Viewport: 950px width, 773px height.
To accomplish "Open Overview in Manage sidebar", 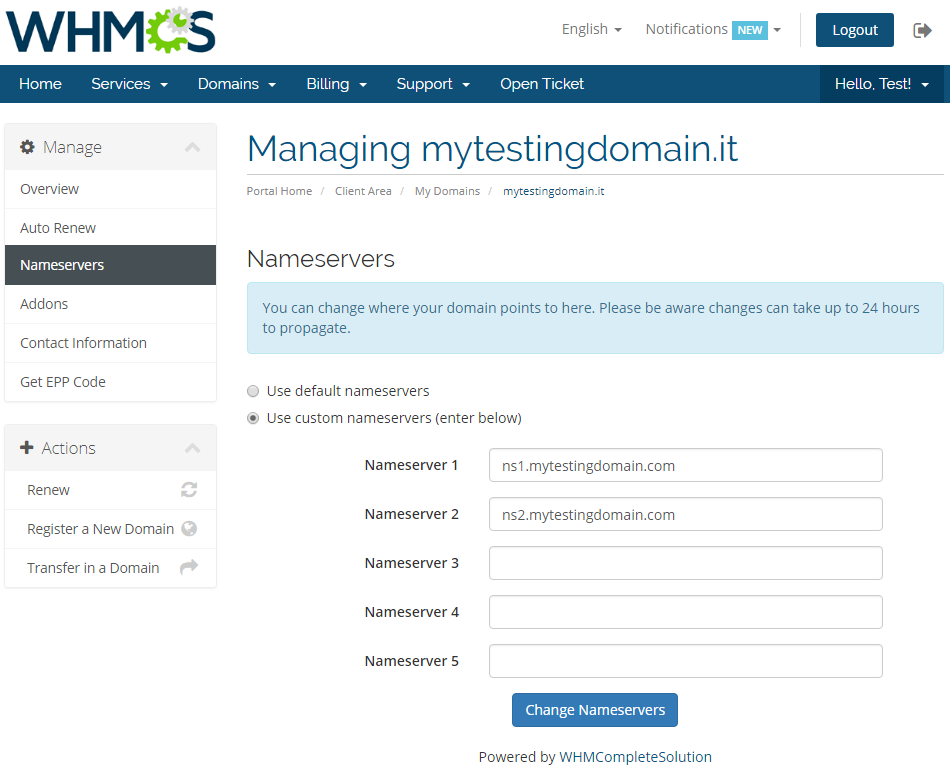I will [x=110, y=189].
